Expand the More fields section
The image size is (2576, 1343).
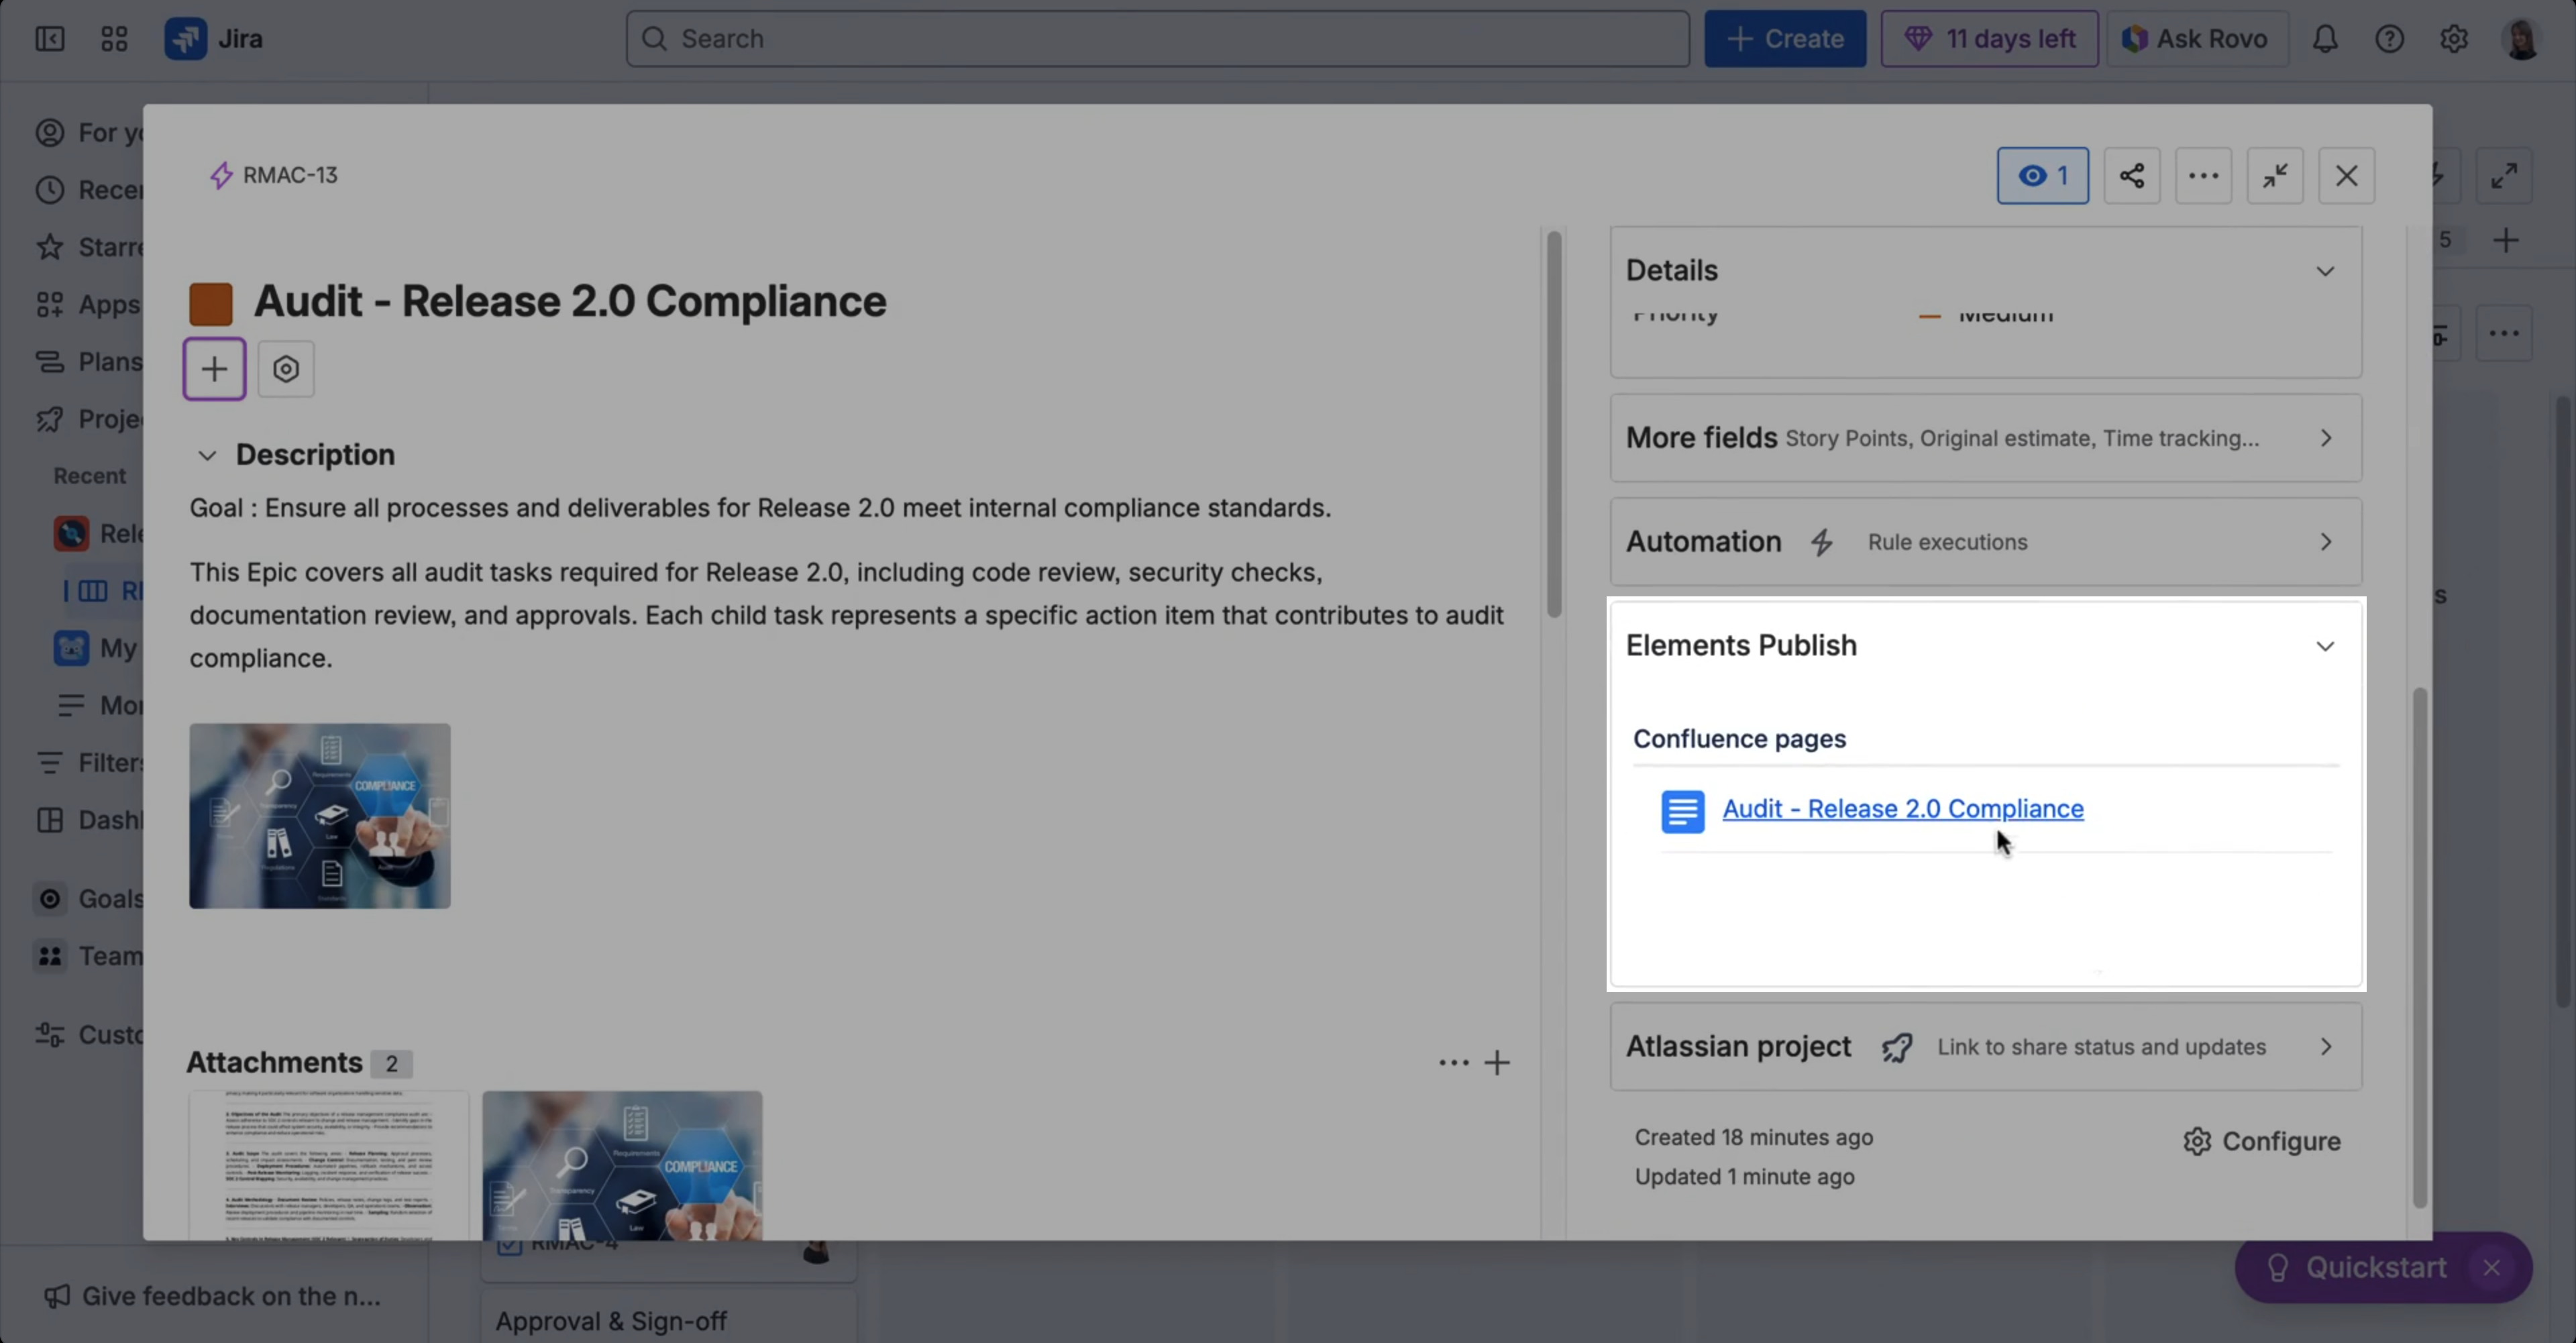pyautogui.click(x=2325, y=438)
